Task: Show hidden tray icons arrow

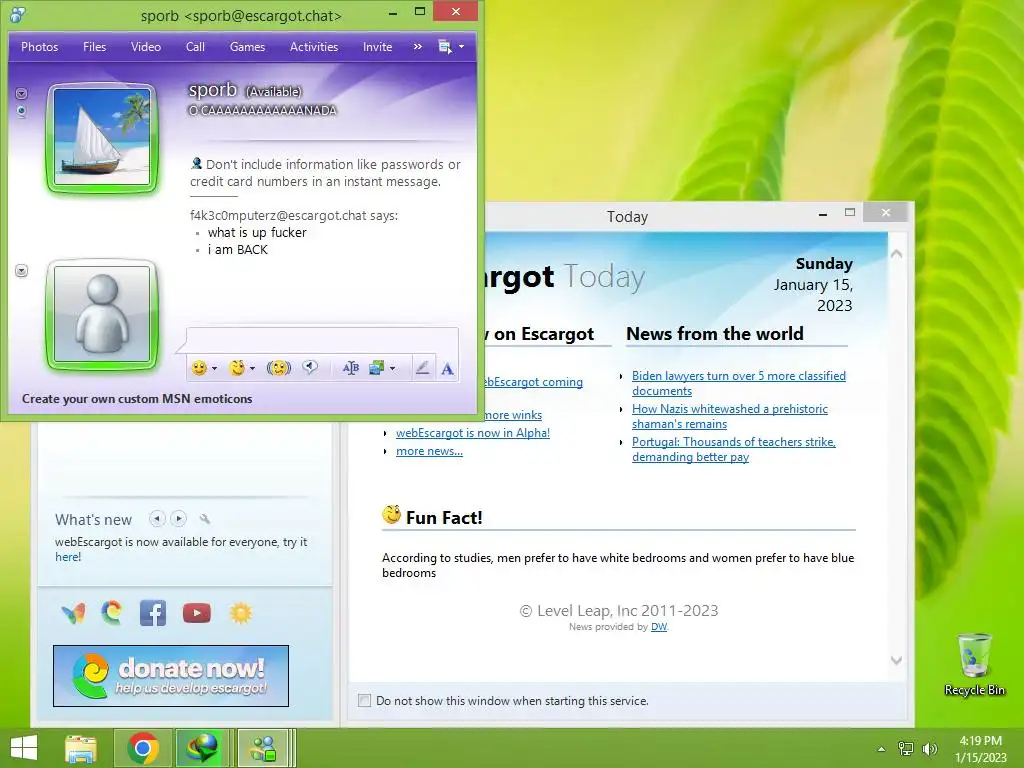Action: click(x=882, y=749)
